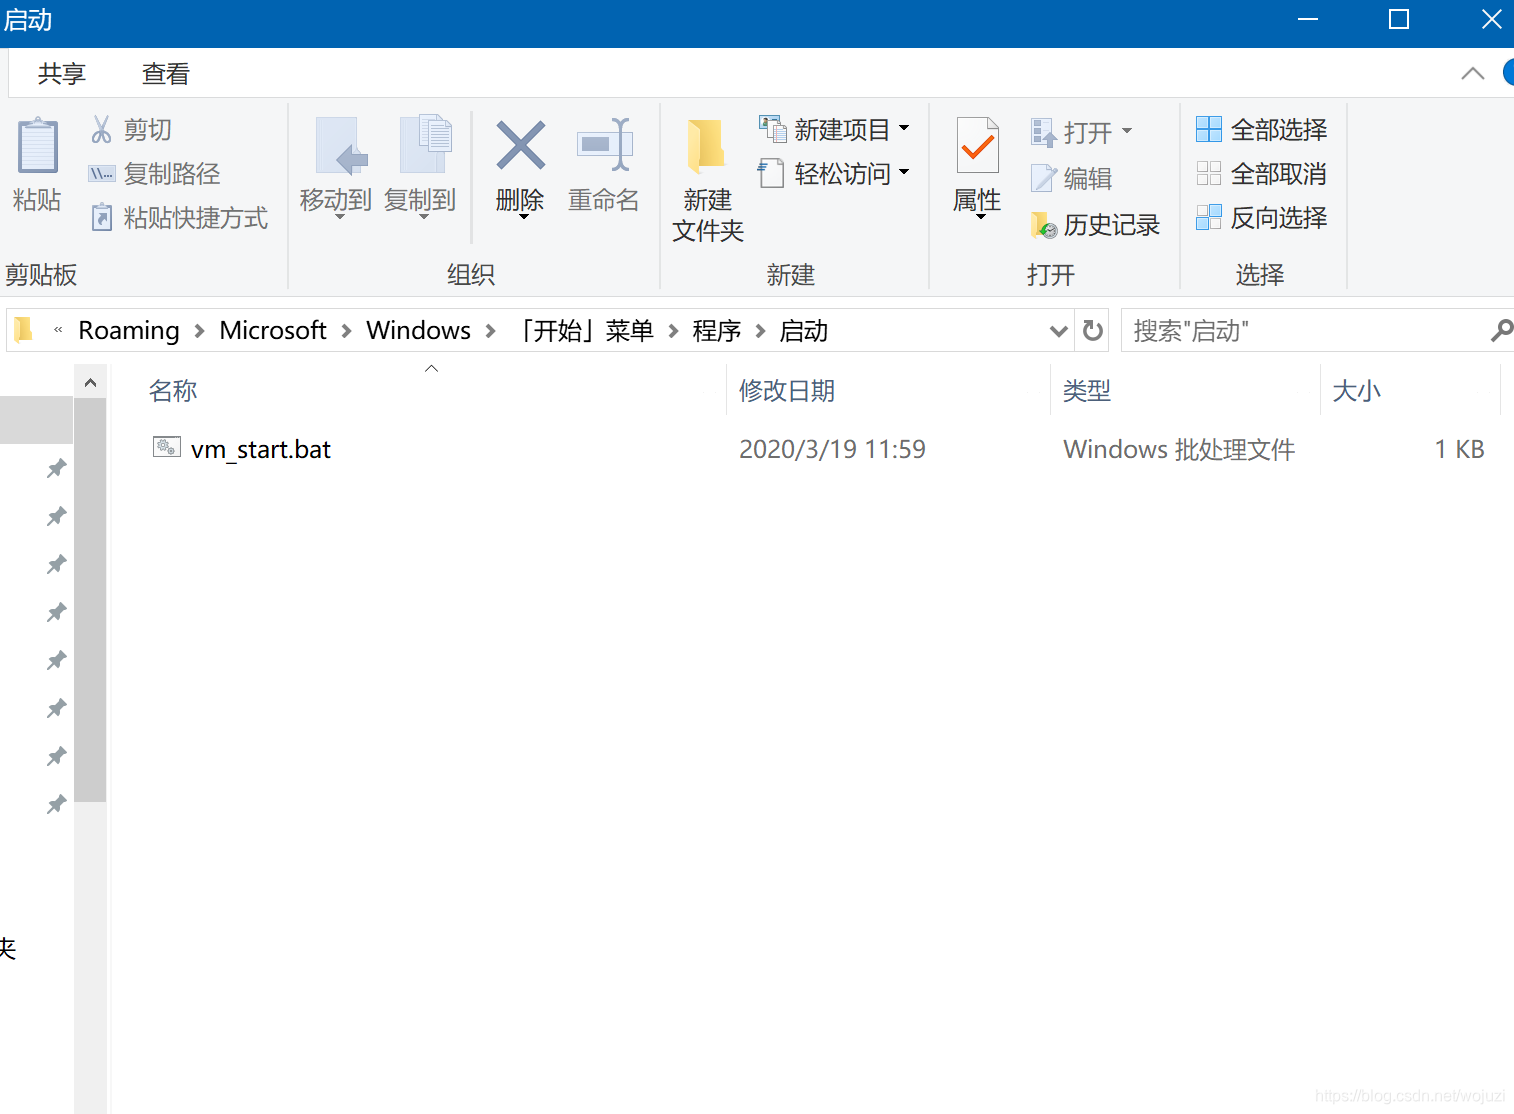Open the 删除 dropdown arrow

tap(524, 217)
